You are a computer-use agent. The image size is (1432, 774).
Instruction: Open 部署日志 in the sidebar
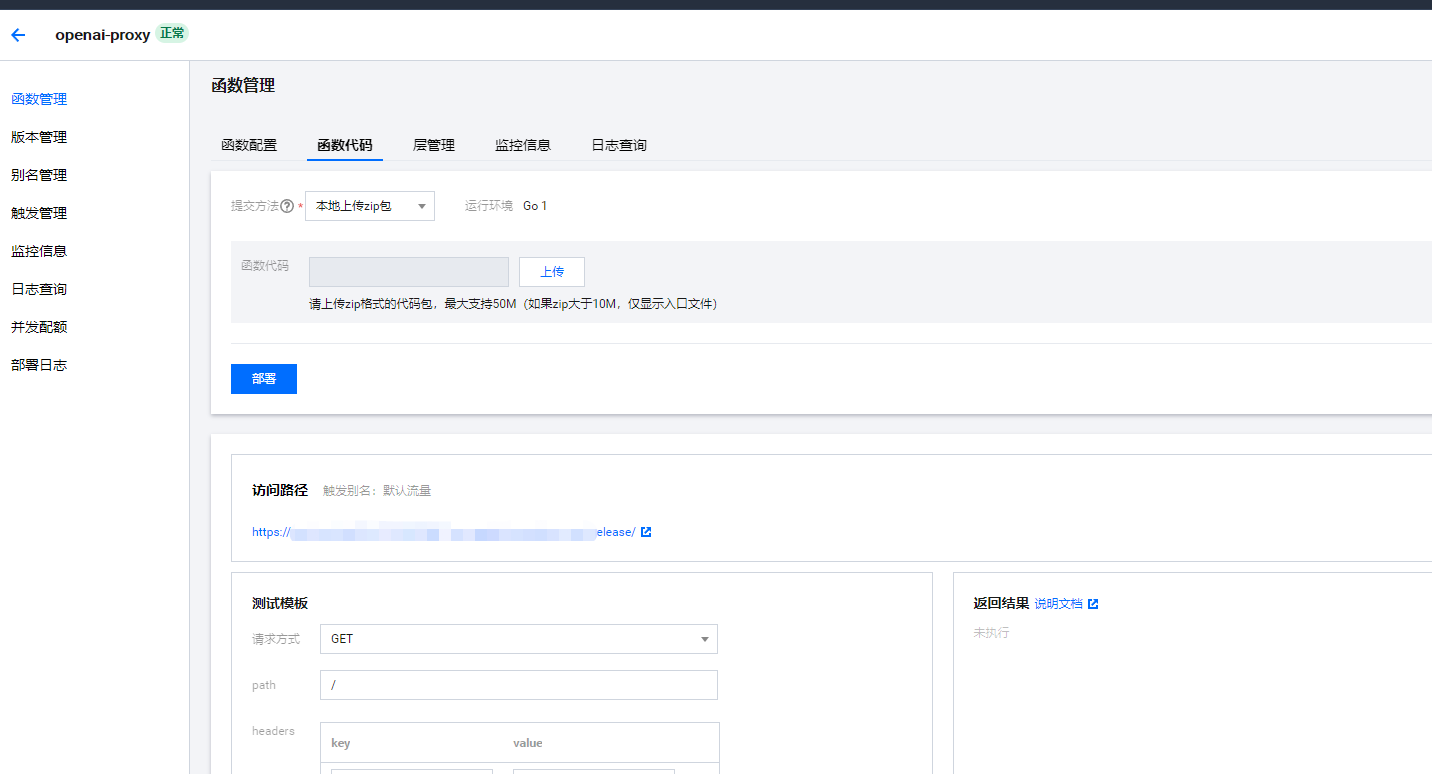coord(39,365)
